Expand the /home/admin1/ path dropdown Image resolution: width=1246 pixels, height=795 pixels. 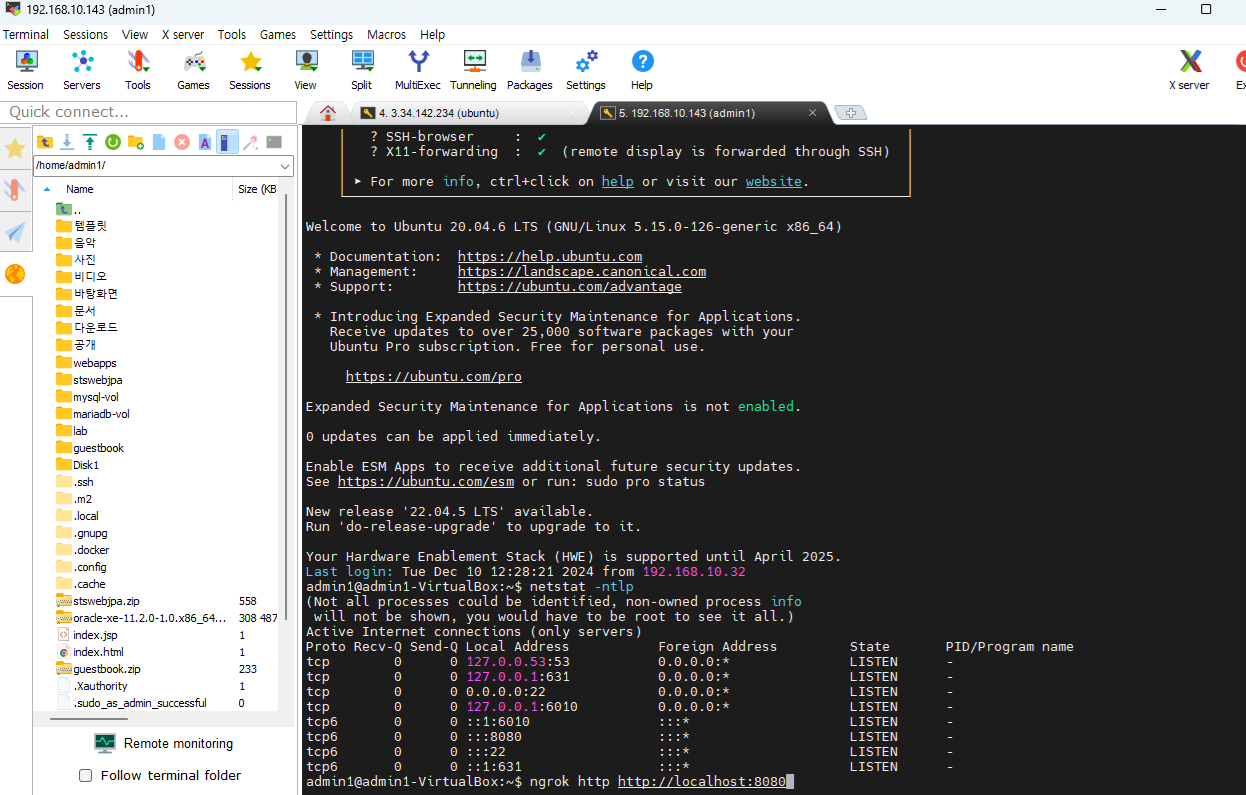click(x=285, y=166)
